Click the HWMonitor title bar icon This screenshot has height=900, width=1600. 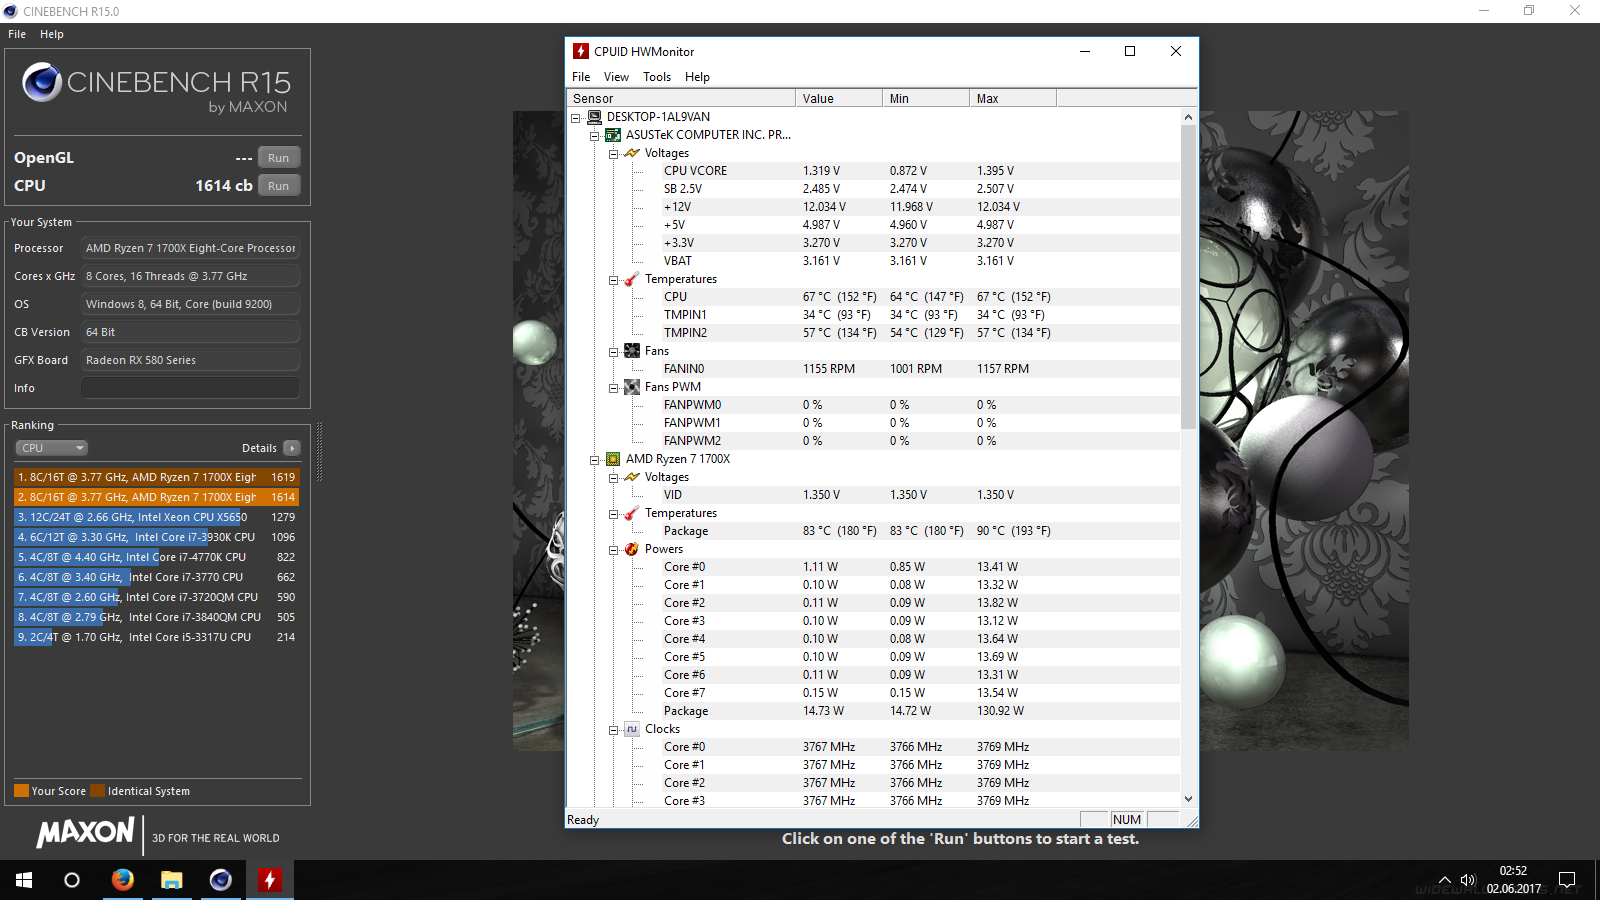581,51
